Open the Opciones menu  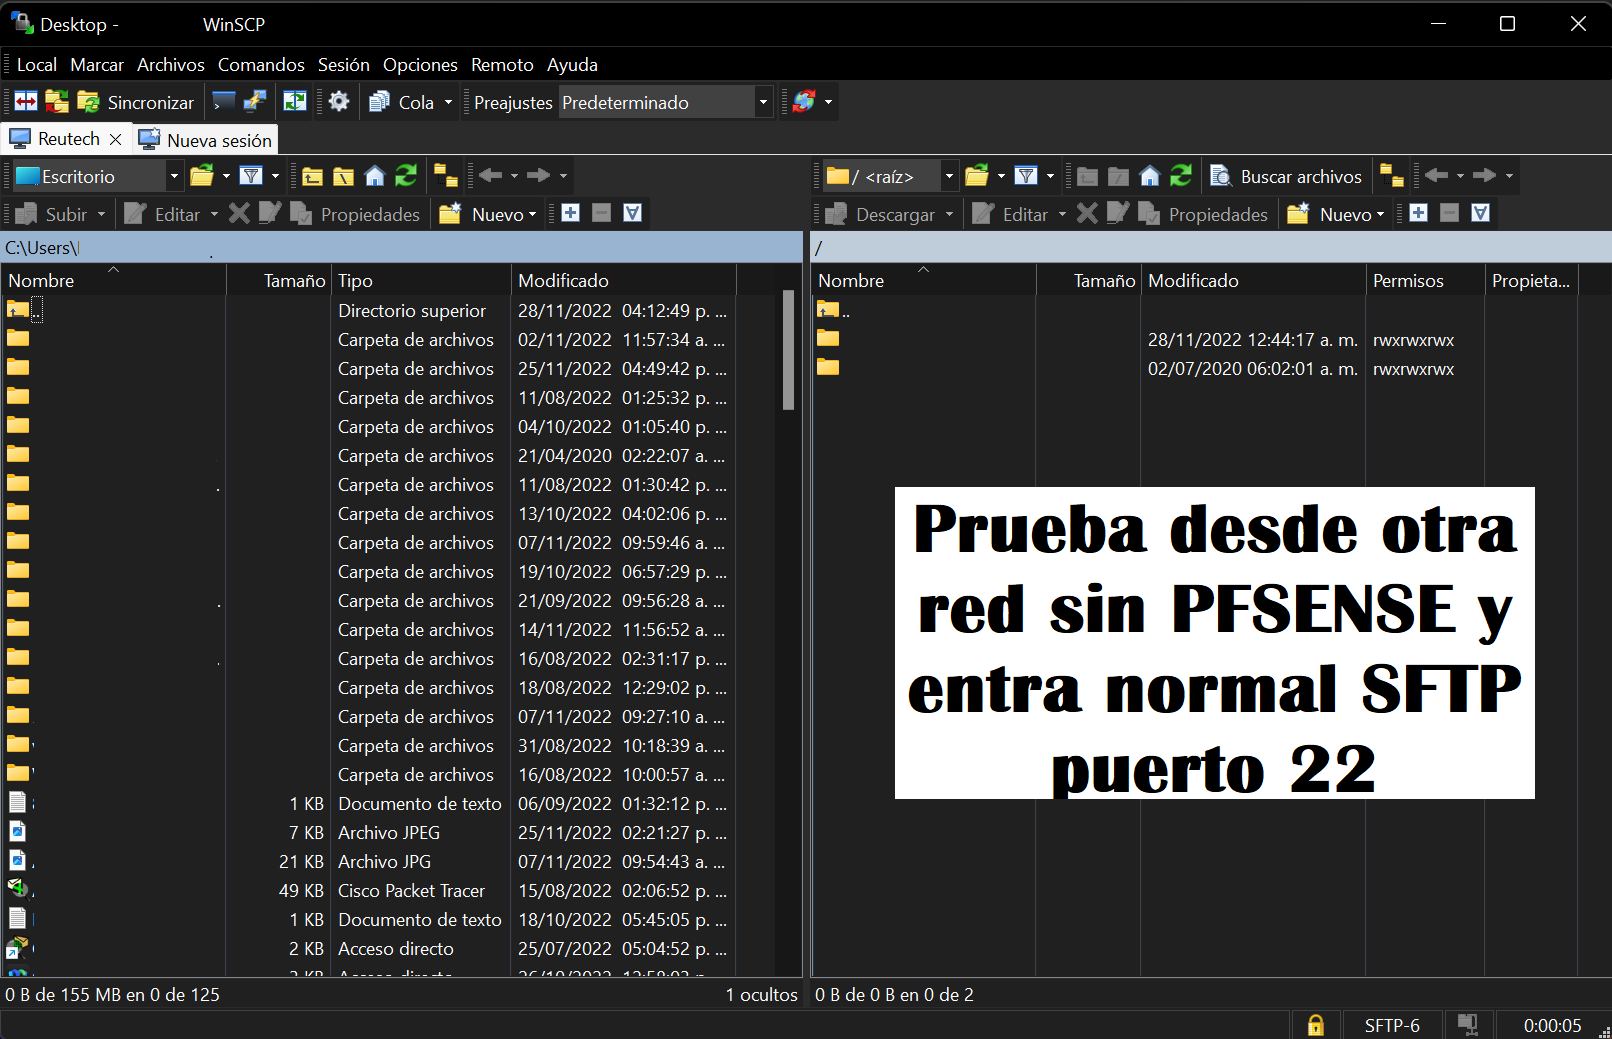[x=420, y=65]
